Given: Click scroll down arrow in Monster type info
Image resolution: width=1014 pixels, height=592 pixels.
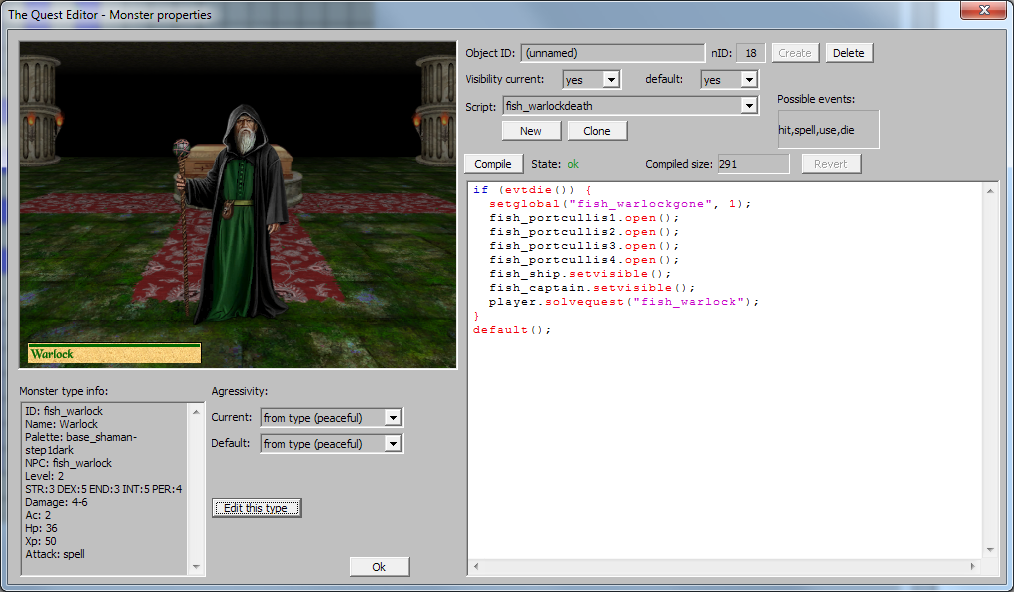Looking at the screenshot, I should (x=197, y=567).
